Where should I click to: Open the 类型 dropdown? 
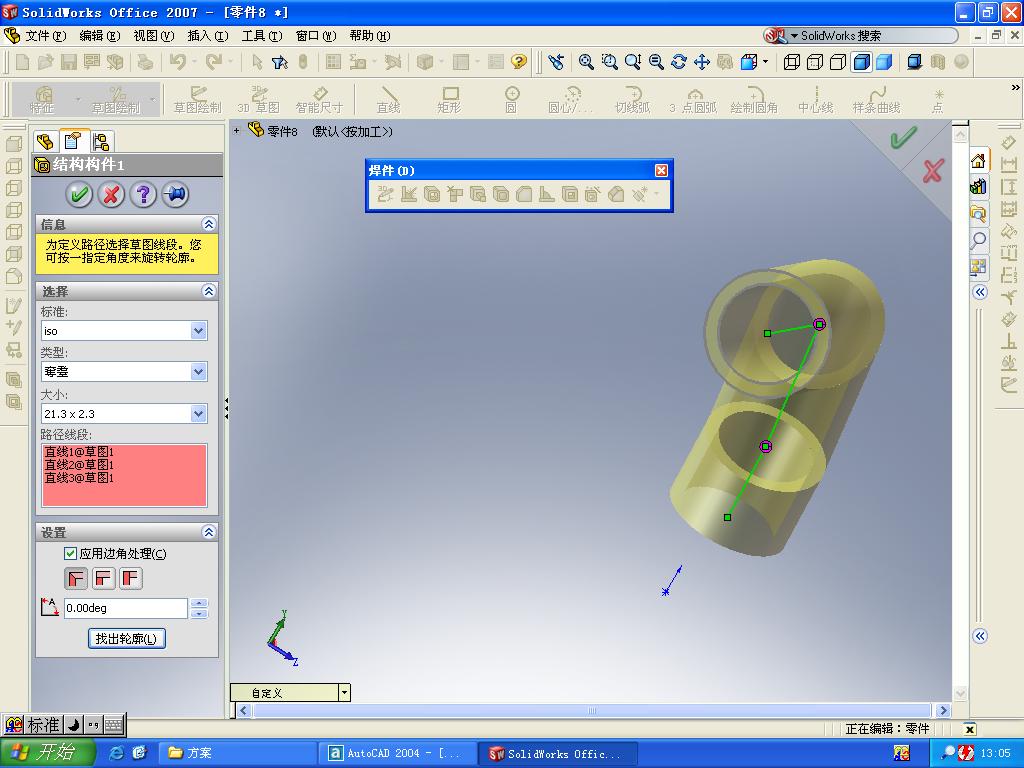(x=199, y=372)
